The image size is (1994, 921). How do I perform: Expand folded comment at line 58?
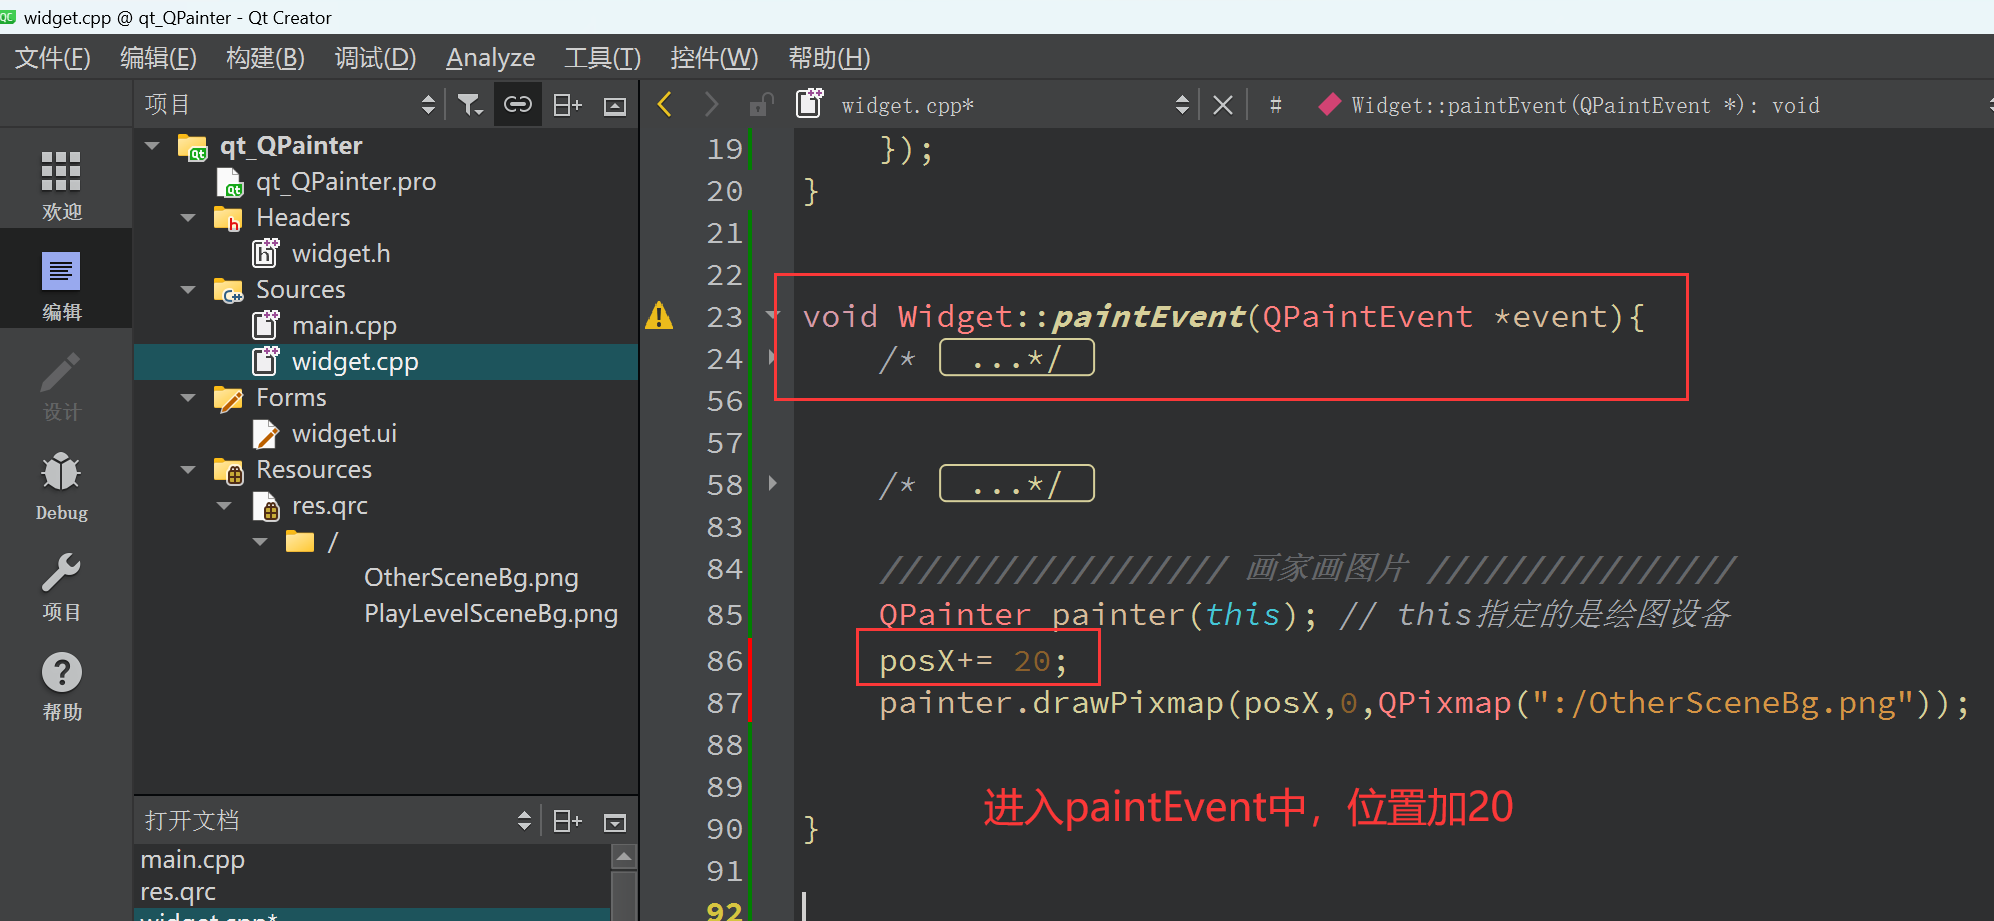pyautogui.click(x=772, y=483)
